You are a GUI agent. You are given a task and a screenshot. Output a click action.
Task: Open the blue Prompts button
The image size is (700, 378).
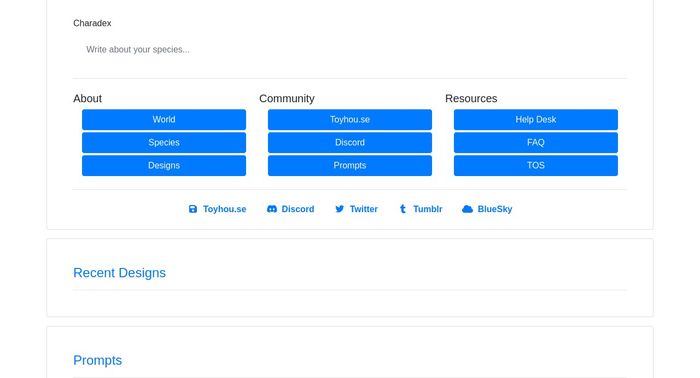click(x=350, y=166)
